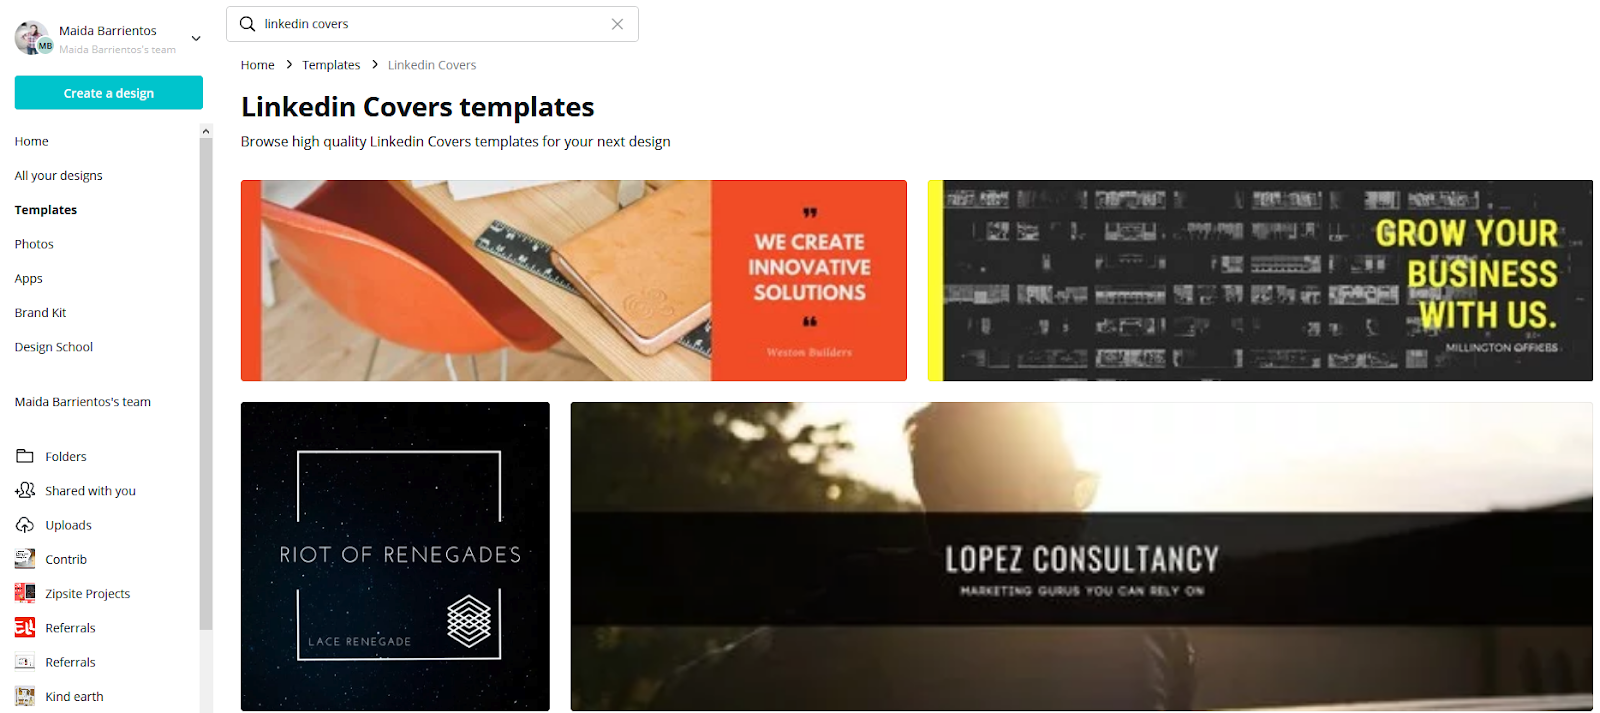
Task: Navigate to Home breadcrumb link
Action: coord(258,65)
